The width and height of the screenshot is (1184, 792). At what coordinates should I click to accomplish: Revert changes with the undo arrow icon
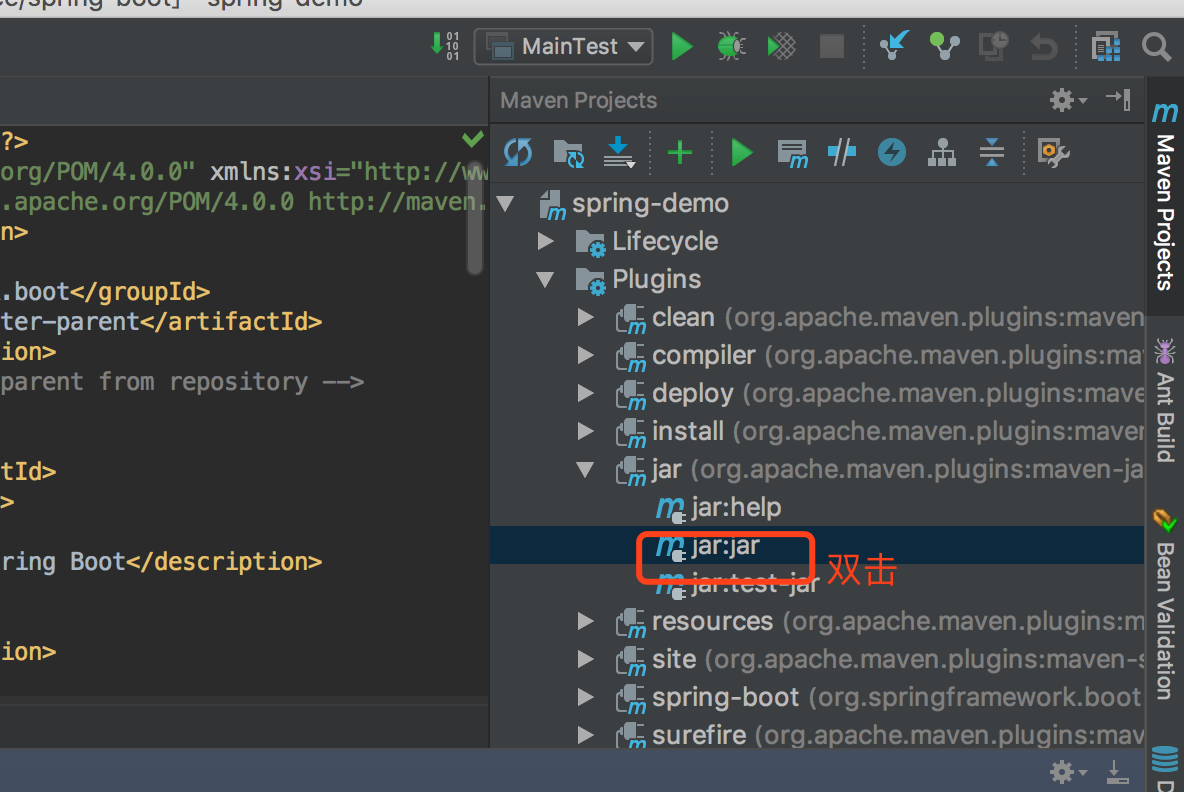click(1044, 47)
